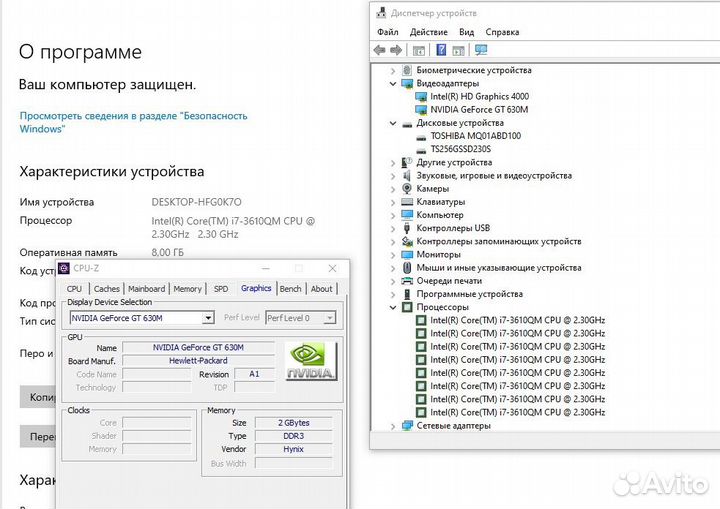Expand the Сетевые адаптеры node
The image size is (720, 509).
[393, 426]
